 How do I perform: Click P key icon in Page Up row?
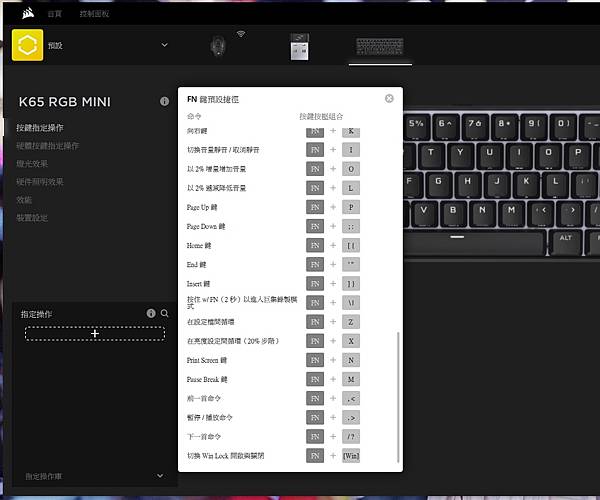351,207
